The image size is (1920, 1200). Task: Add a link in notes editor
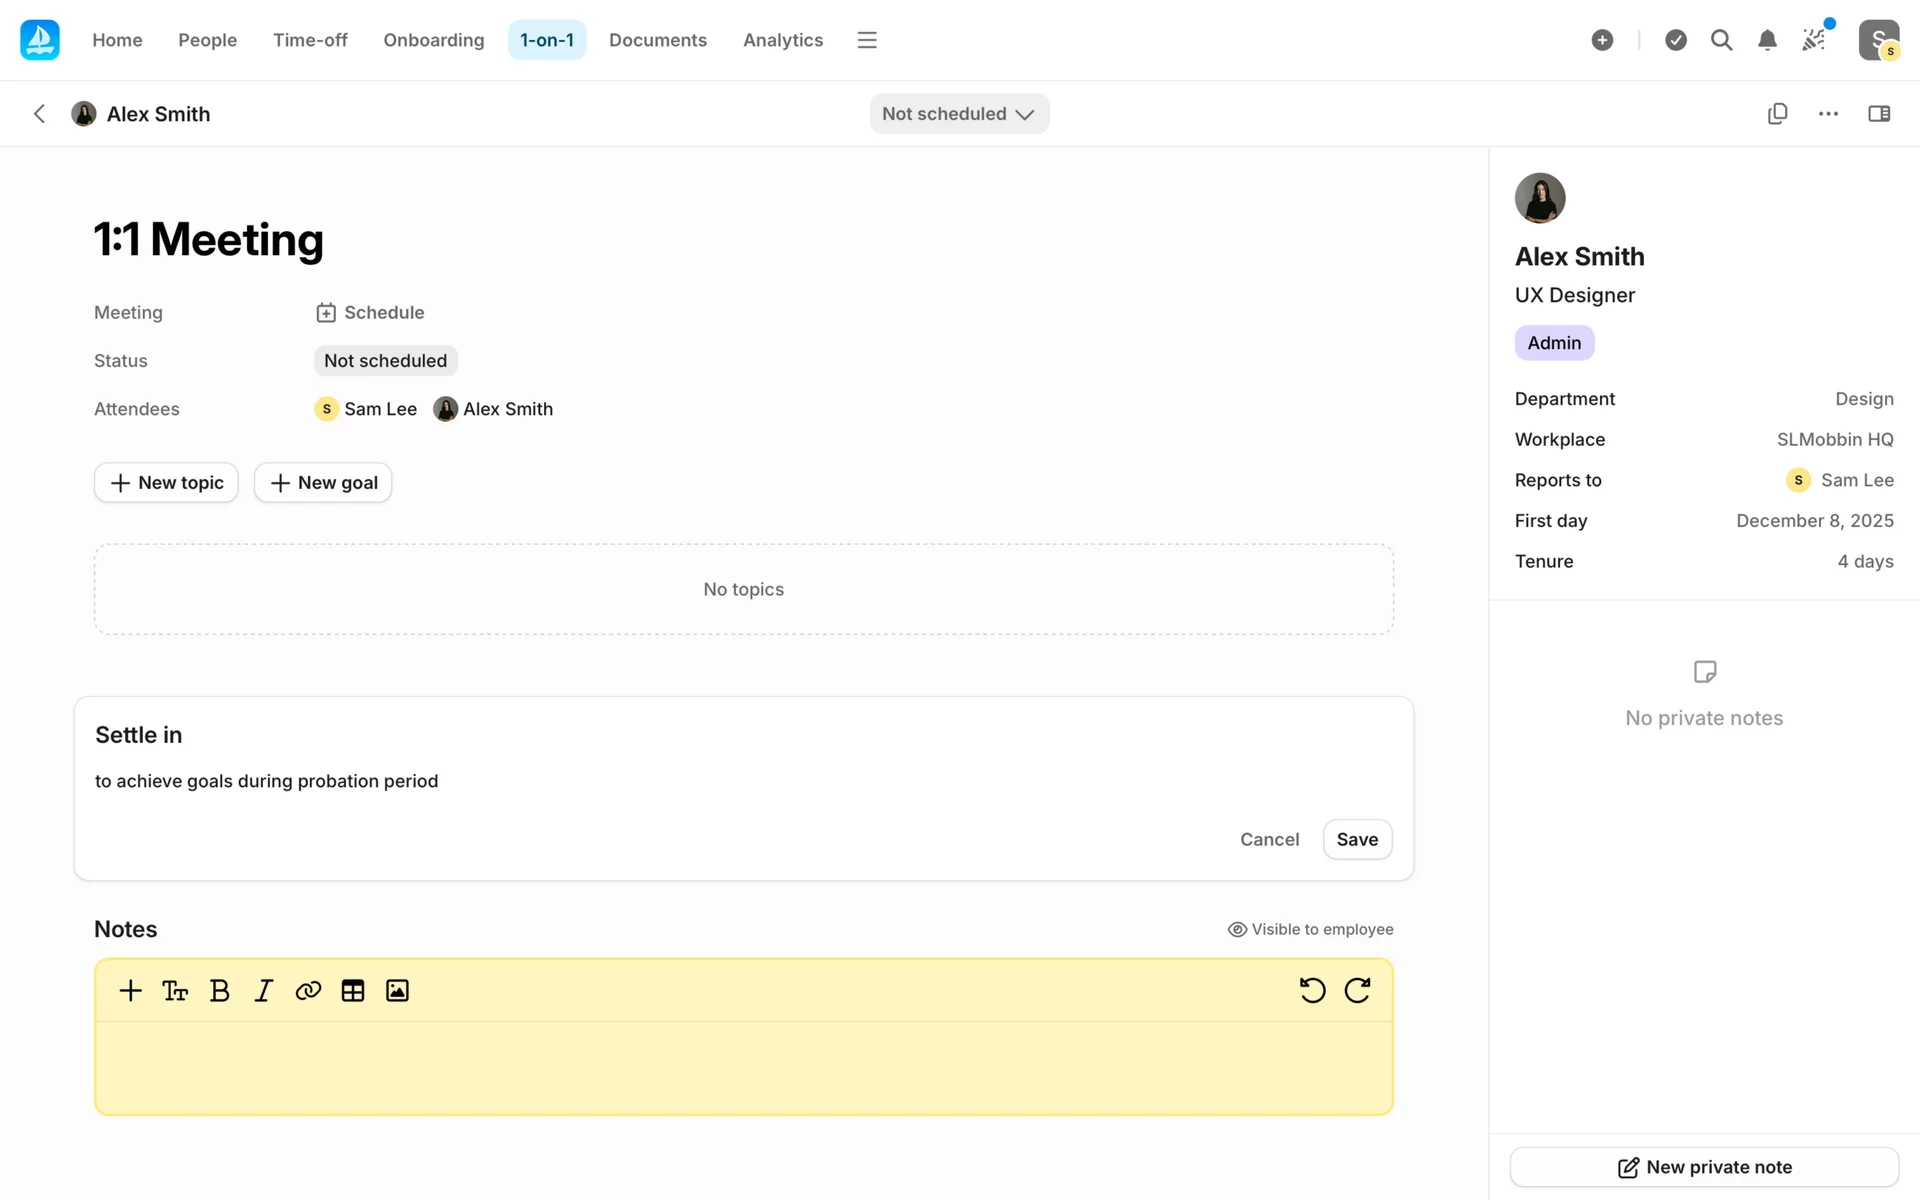pos(308,990)
